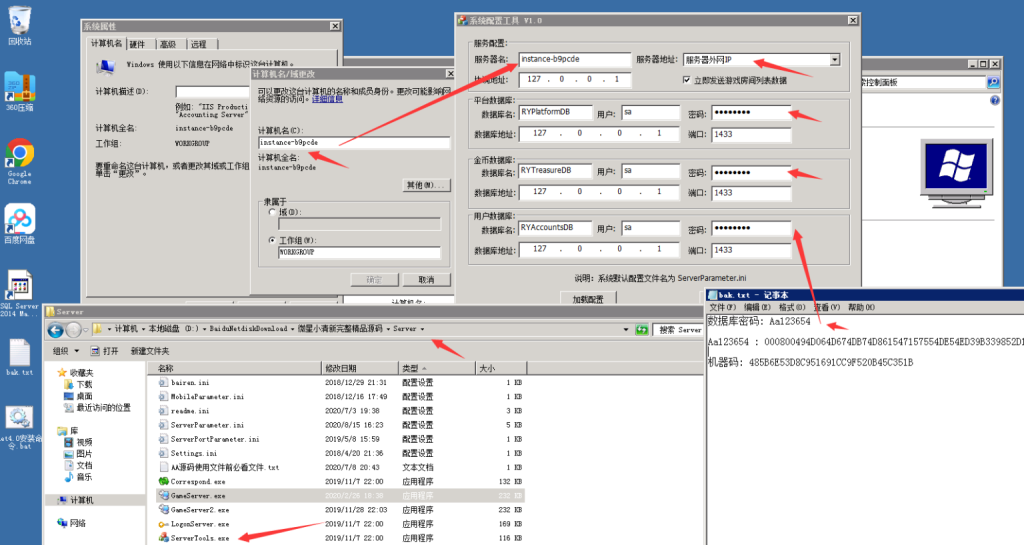Select the 工作组 radio button

[273, 240]
